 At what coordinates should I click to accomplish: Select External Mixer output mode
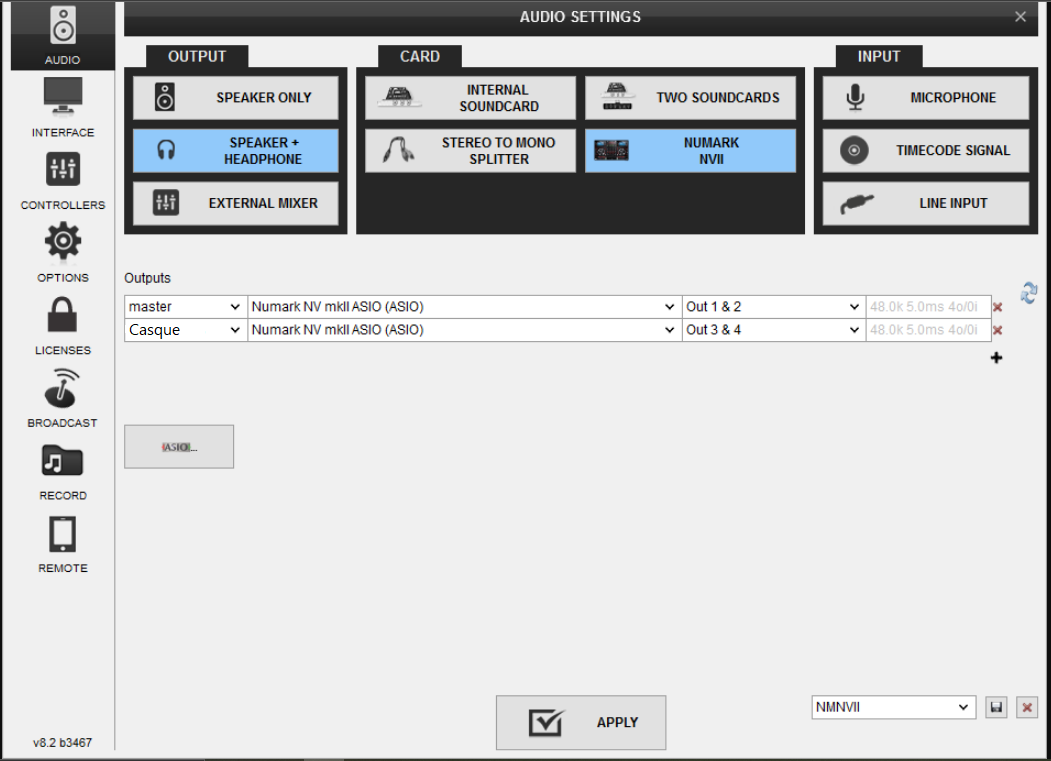coord(235,203)
